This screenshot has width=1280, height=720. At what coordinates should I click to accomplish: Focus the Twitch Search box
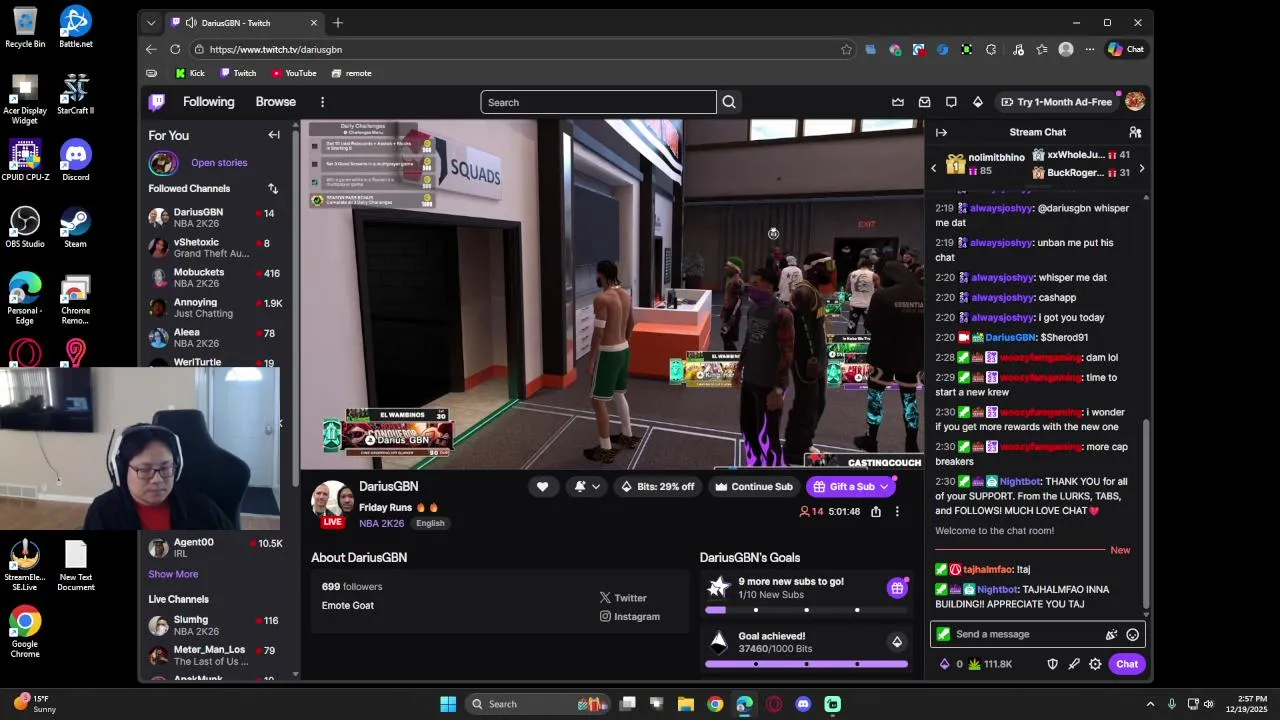point(598,102)
